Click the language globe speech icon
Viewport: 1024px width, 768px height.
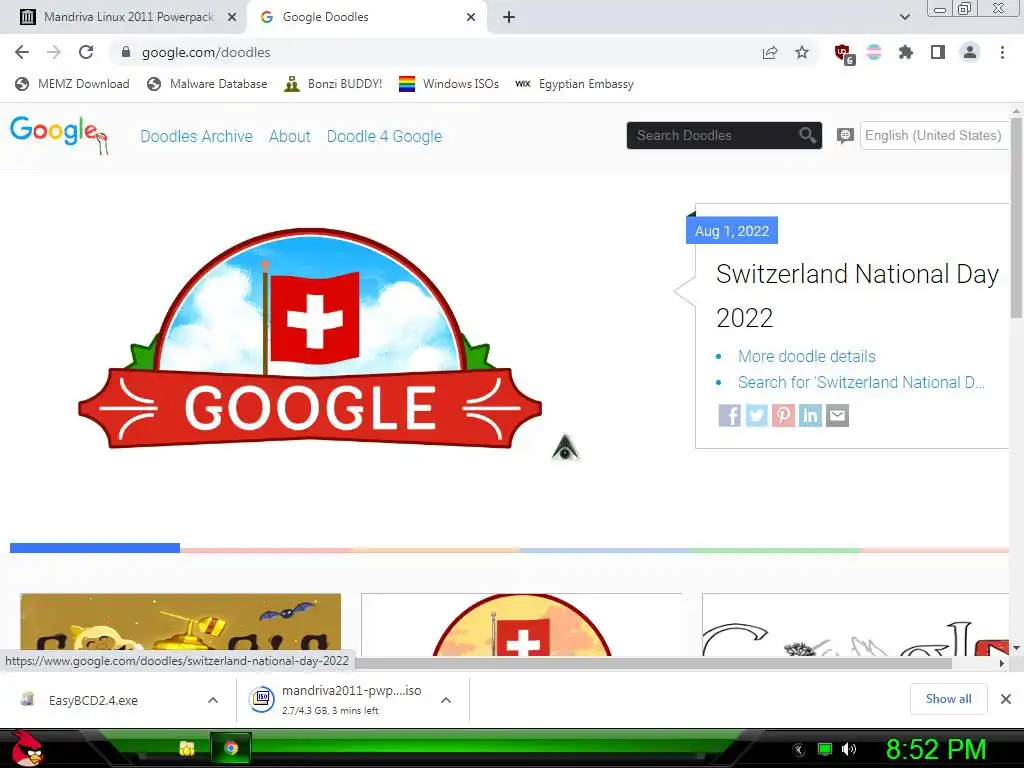click(845, 136)
